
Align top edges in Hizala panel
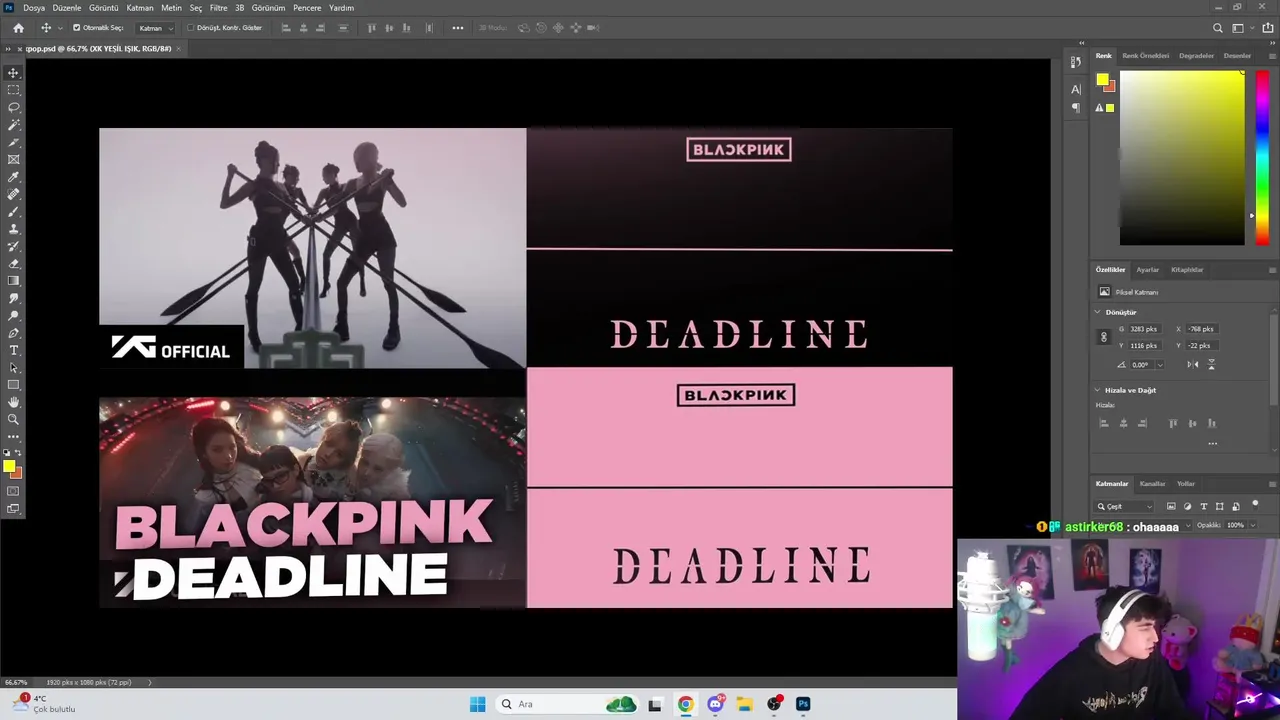tap(1173, 424)
